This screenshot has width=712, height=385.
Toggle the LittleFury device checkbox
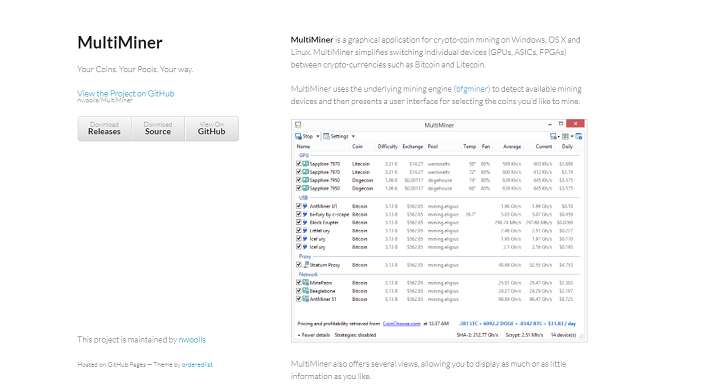point(299,231)
